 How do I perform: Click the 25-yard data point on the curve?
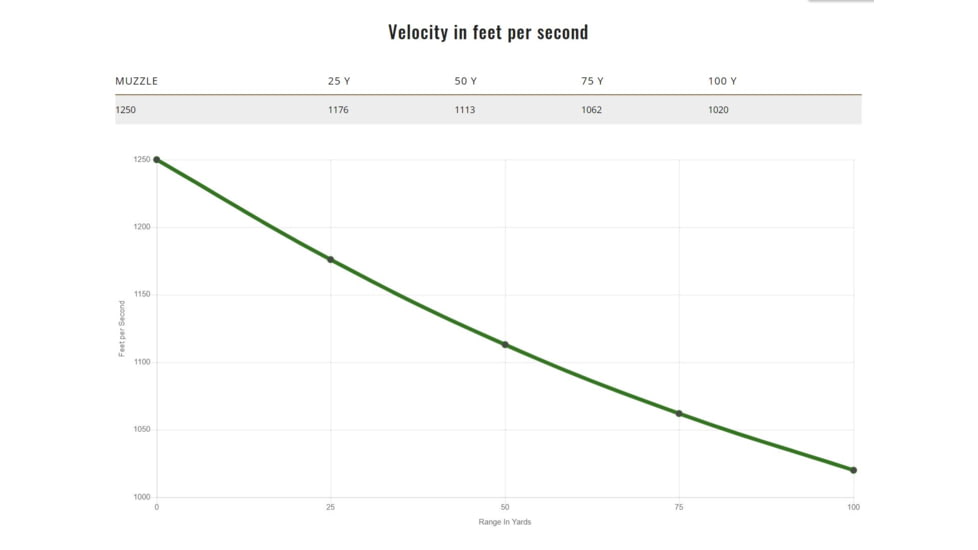click(x=331, y=260)
